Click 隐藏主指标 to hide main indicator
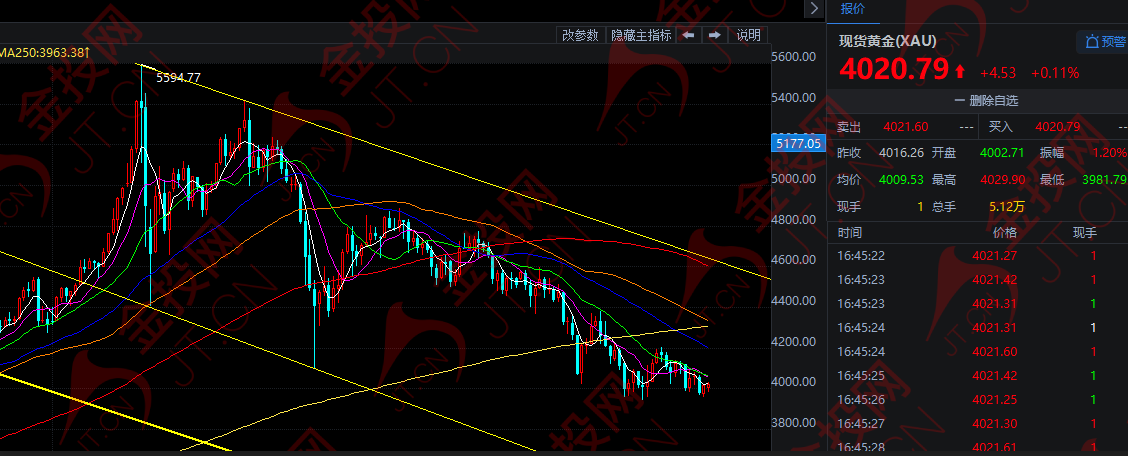The image size is (1128, 456). (641, 35)
